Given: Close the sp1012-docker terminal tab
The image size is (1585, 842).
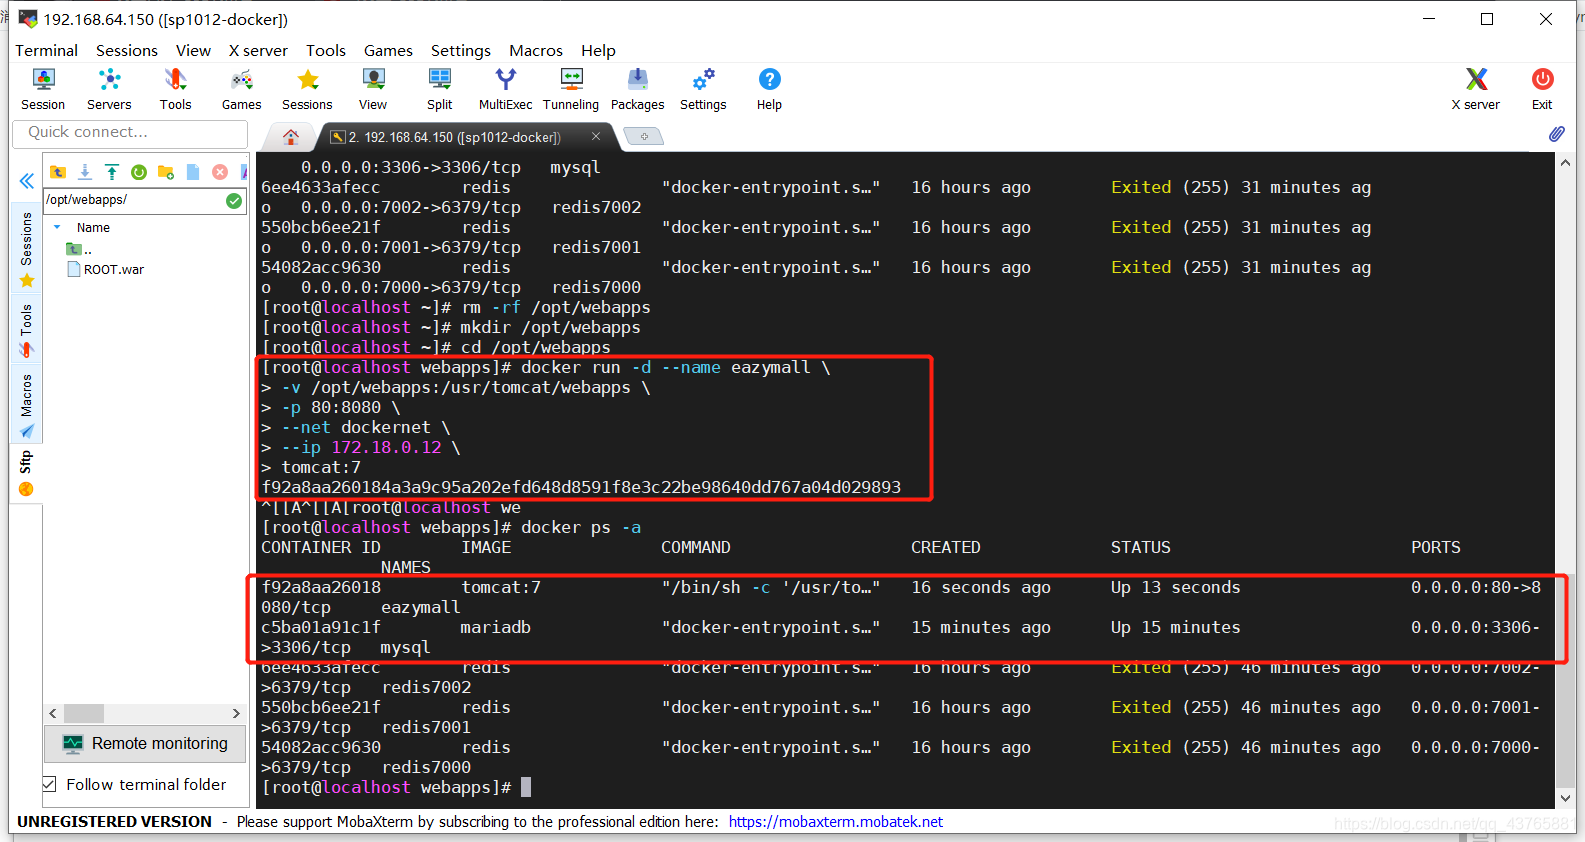Looking at the screenshot, I should pos(596,136).
